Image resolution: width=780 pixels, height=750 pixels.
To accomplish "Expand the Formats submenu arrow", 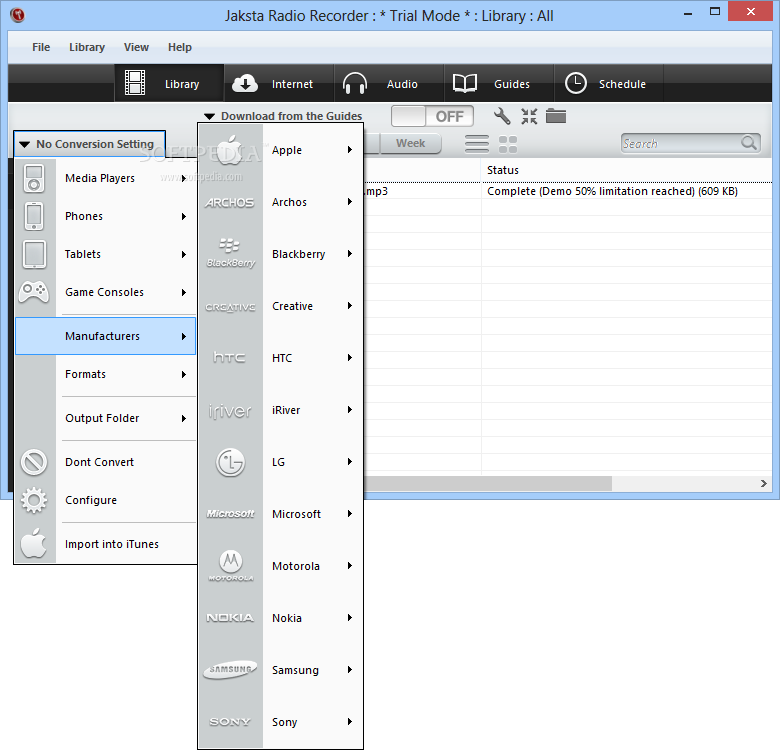I will tap(184, 374).
